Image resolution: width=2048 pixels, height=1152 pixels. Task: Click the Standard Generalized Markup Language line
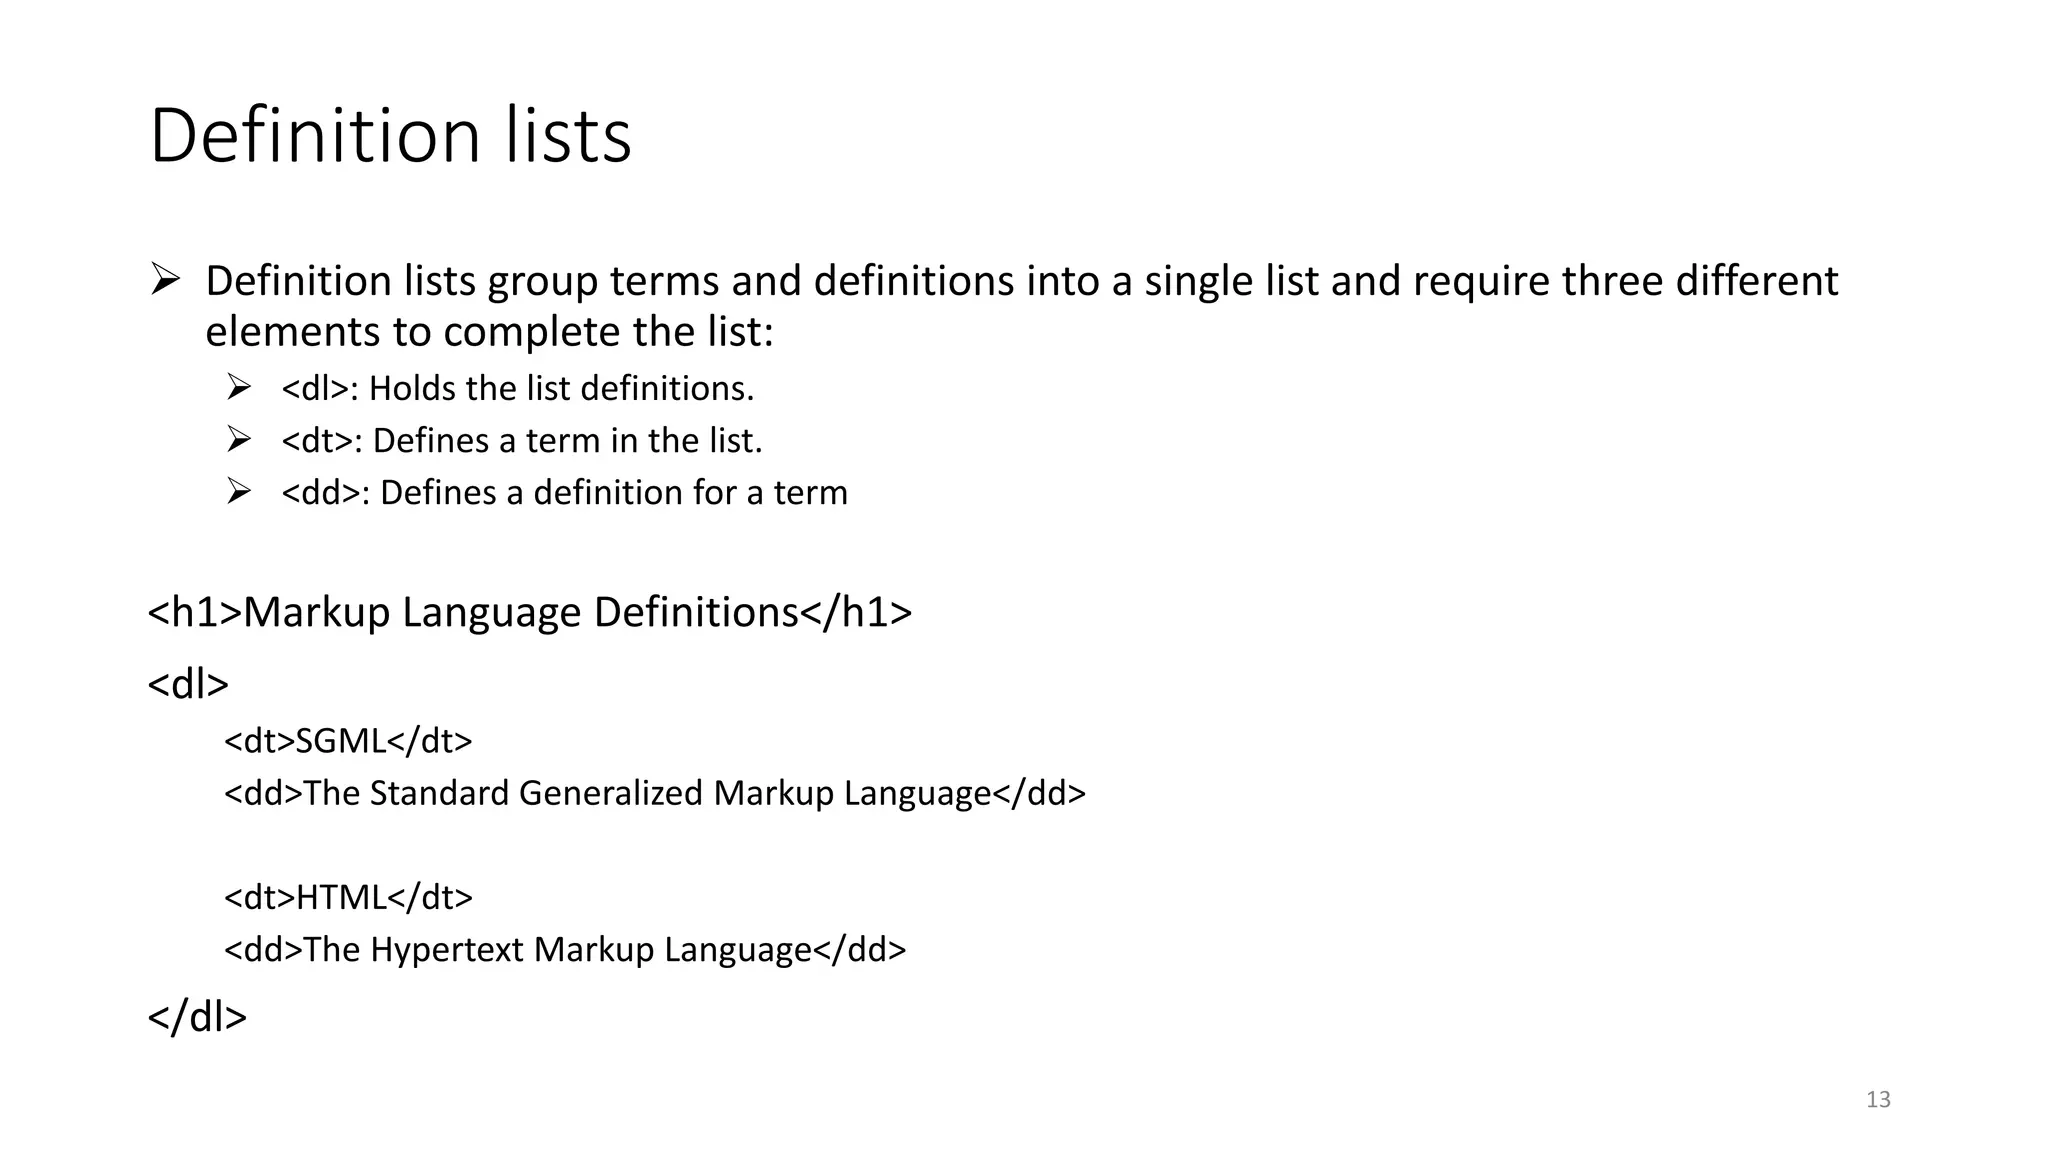654,793
